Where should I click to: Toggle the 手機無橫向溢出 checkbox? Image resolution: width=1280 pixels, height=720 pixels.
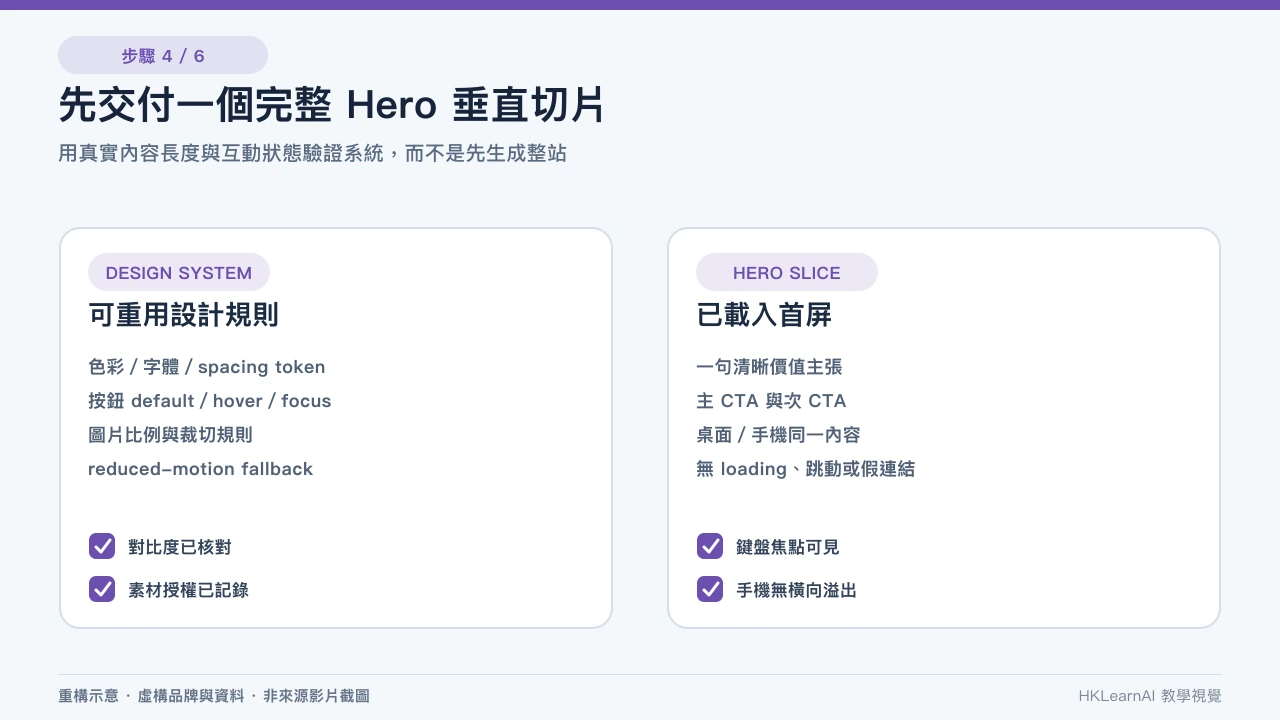(x=710, y=589)
